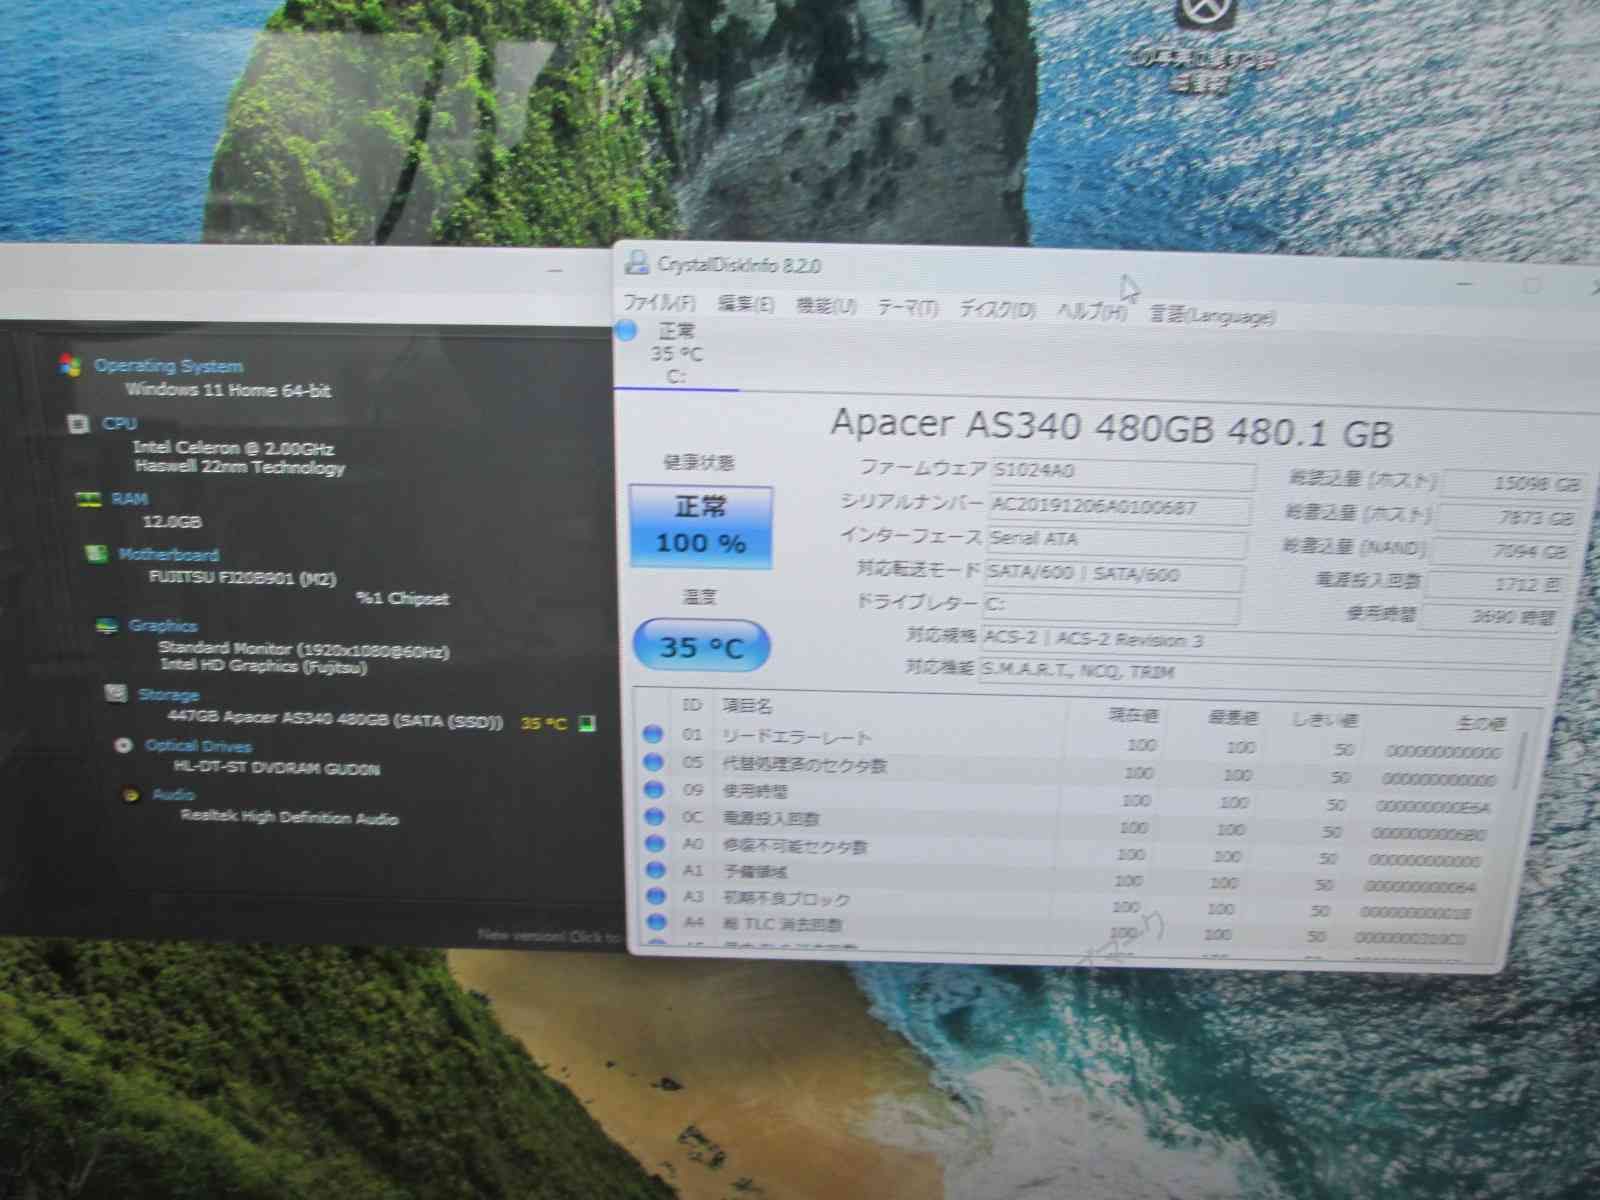Click the RAM icon in the system summary
This screenshot has width=1600, height=1200.
coord(92,498)
